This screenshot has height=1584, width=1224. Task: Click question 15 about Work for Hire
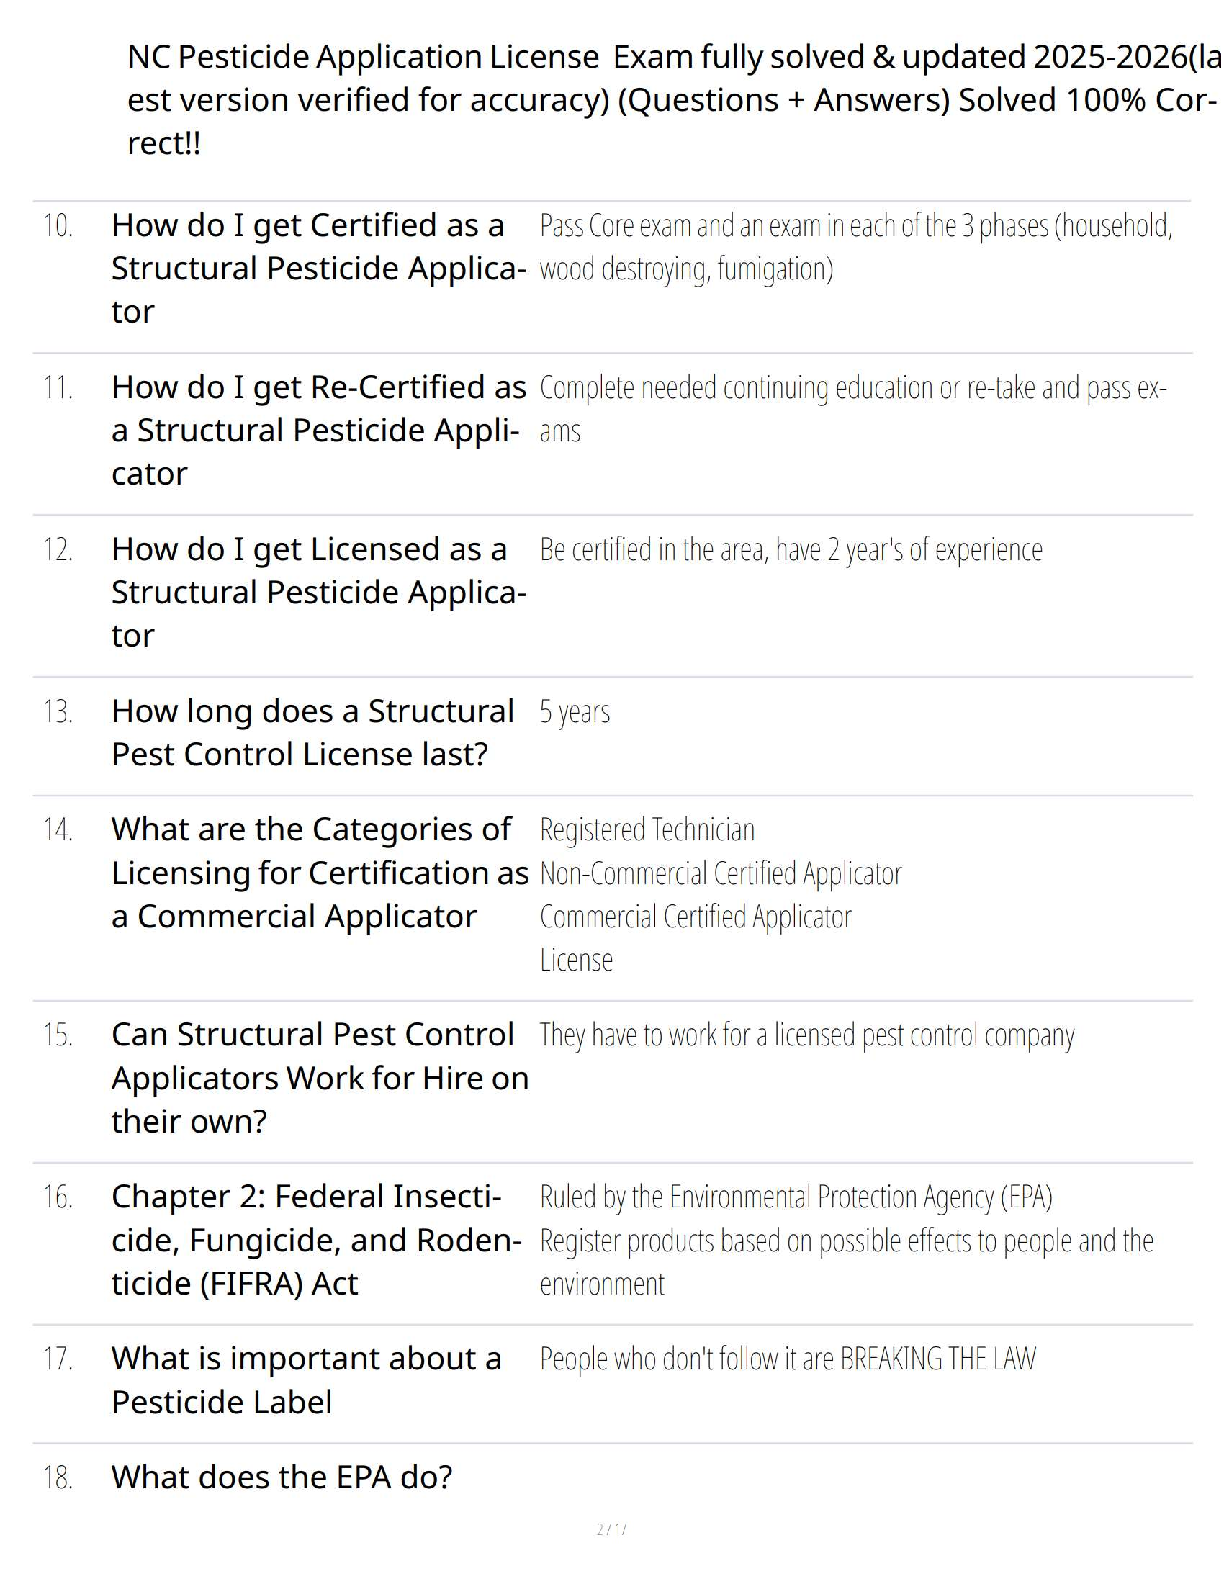tap(318, 1078)
